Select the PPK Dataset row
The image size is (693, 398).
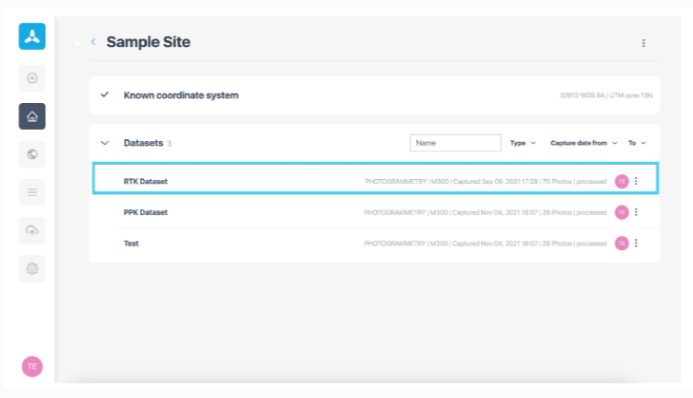[375, 212]
